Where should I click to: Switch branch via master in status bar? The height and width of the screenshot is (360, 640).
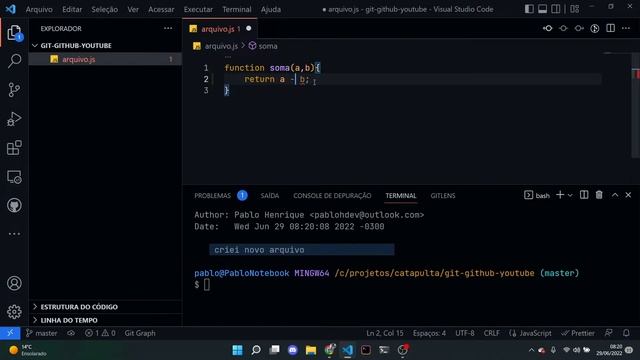[x=42, y=333]
